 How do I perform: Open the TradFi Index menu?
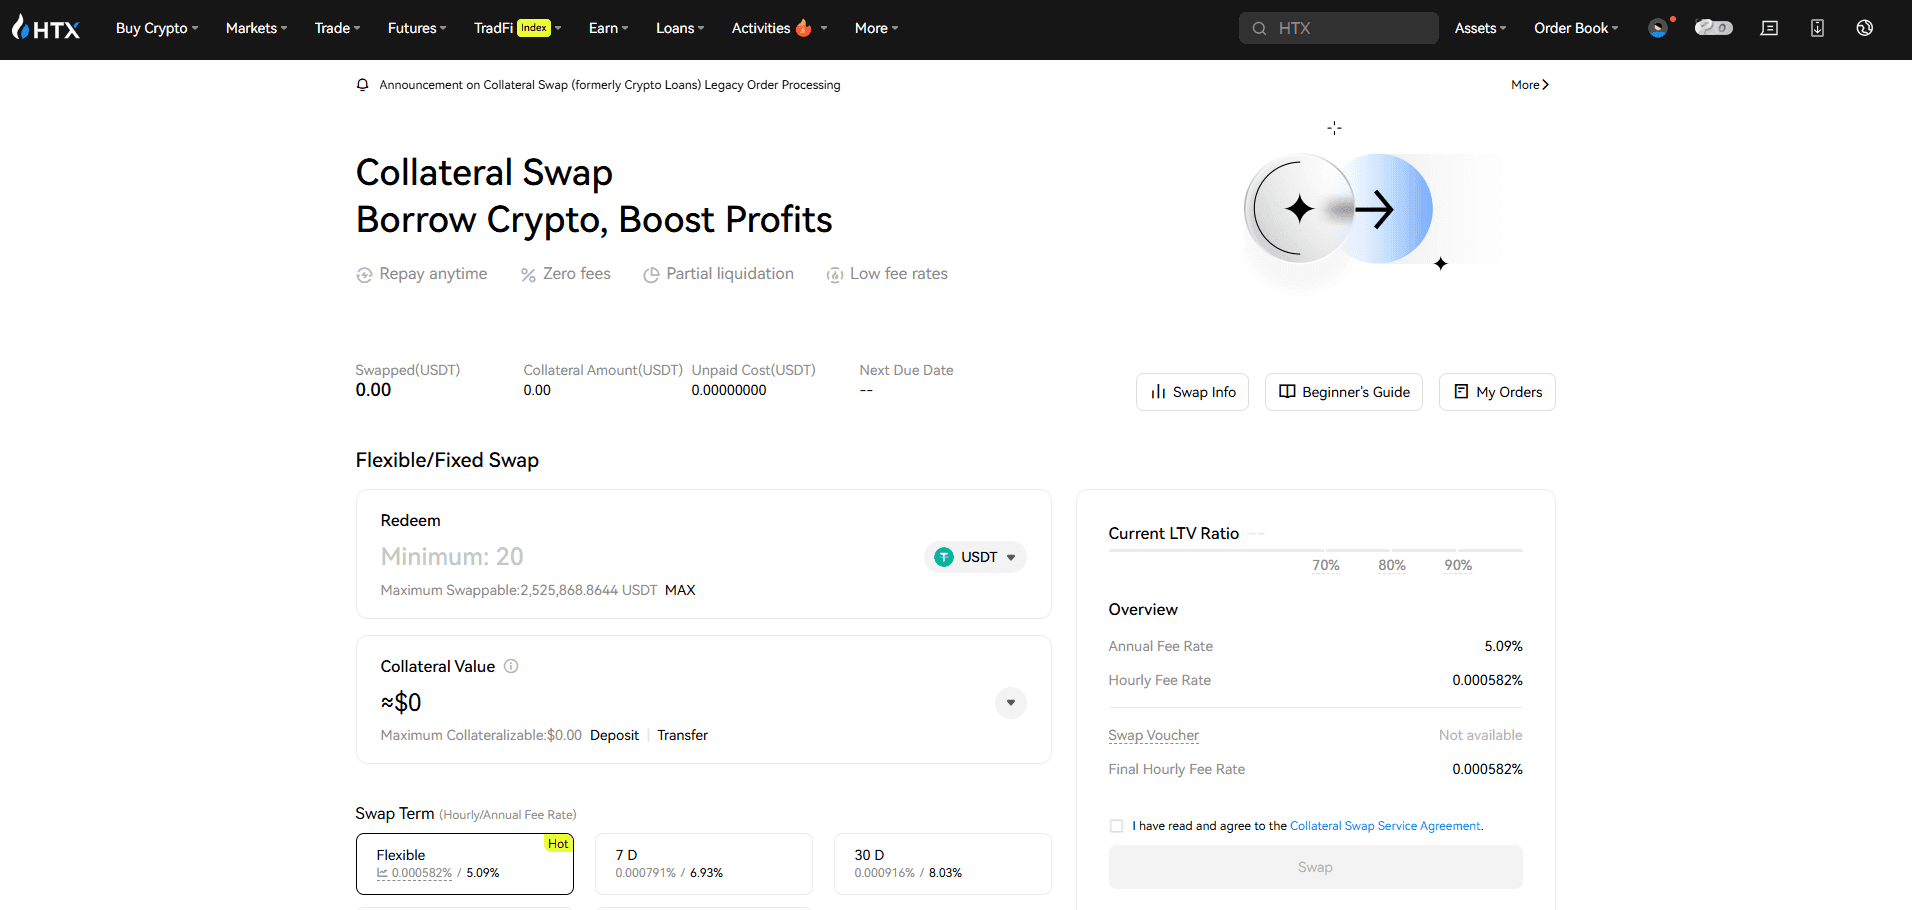(518, 28)
